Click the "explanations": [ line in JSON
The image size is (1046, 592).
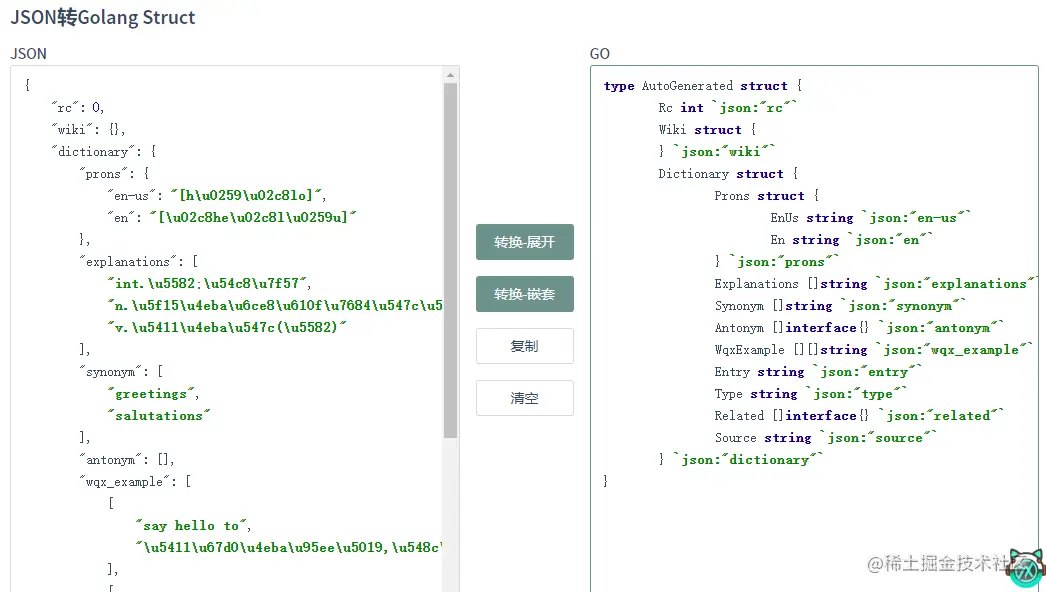pyautogui.click(x=139, y=262)
